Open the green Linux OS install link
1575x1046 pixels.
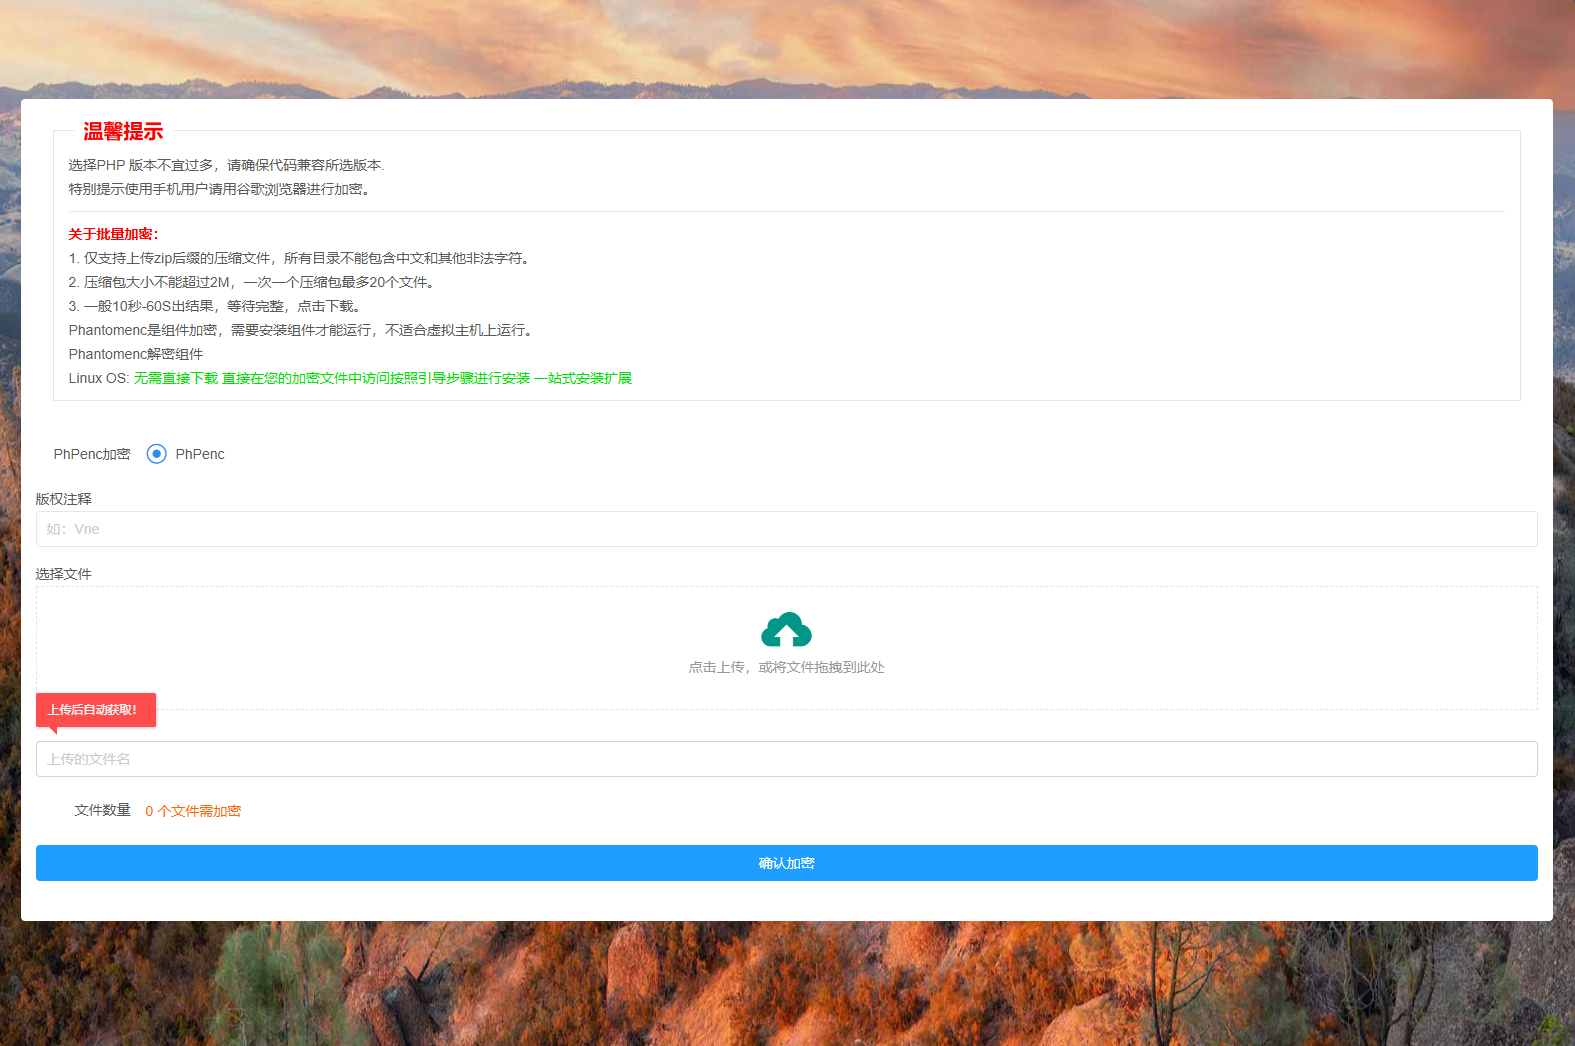coord(382,378)
